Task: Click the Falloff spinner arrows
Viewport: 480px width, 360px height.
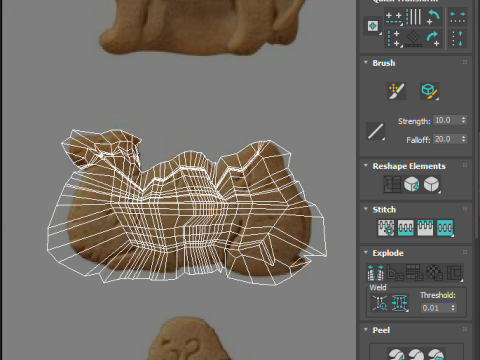Action: click(463, 139)
